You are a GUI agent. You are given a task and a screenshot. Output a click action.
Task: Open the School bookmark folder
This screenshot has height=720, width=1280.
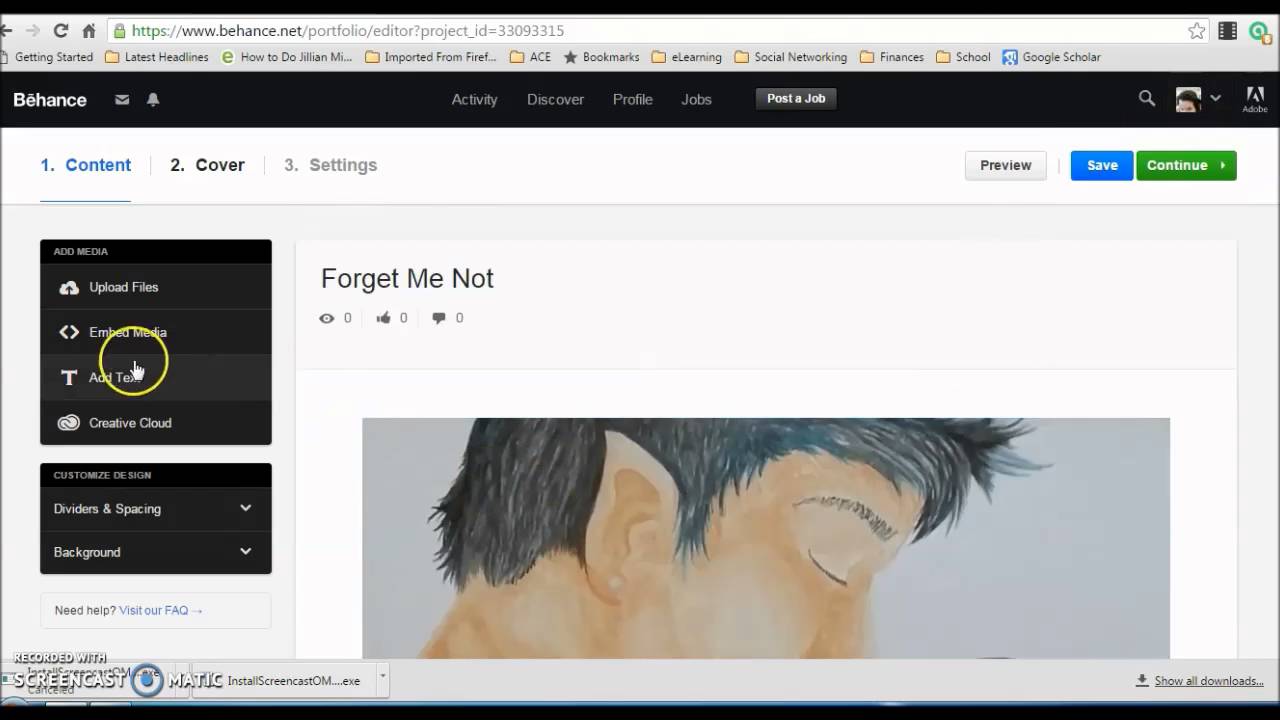pos(963,57)
